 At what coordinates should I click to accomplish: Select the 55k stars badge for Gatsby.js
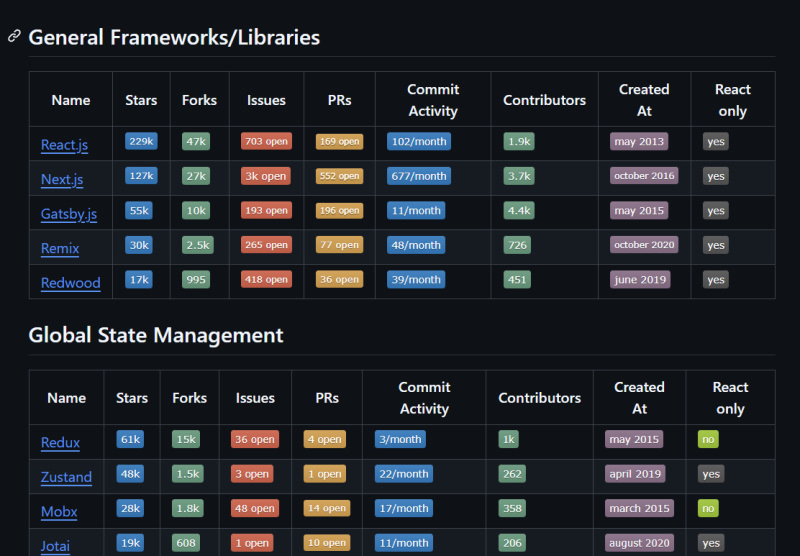pyautogui.click(x=139, y=211)
